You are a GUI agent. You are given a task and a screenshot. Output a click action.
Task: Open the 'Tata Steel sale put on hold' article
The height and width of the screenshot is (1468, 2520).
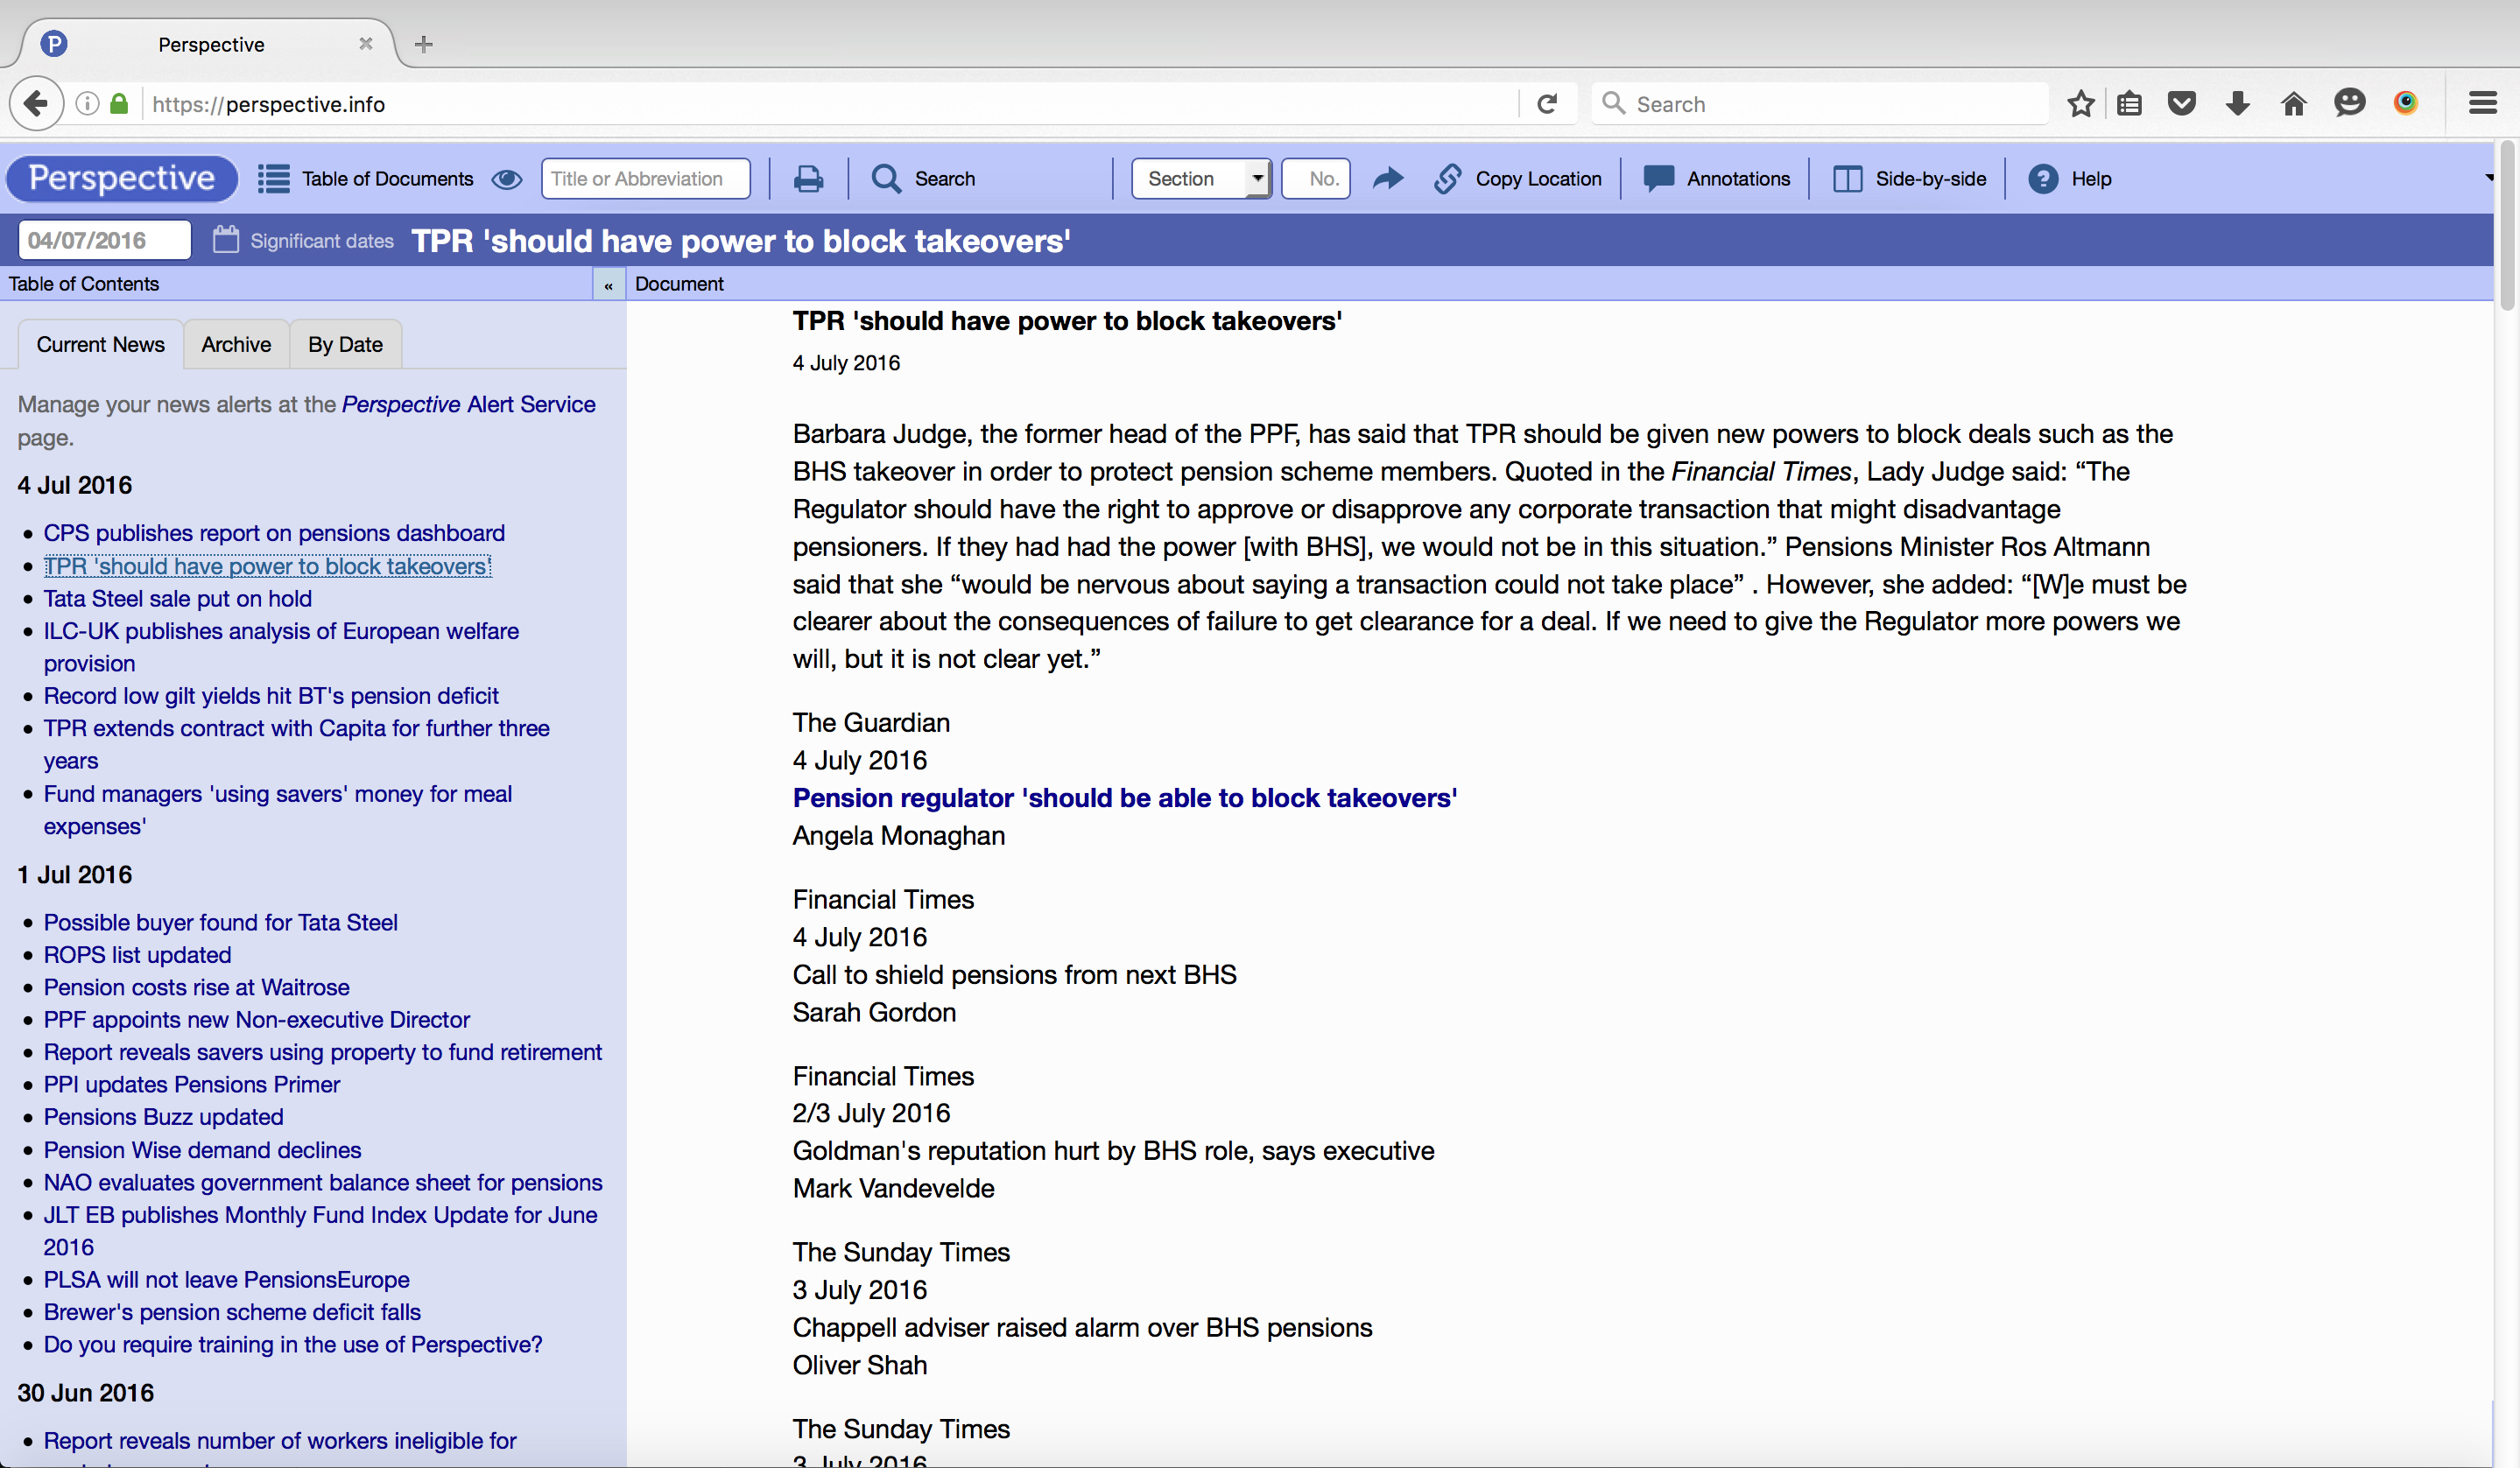[177, 598]
